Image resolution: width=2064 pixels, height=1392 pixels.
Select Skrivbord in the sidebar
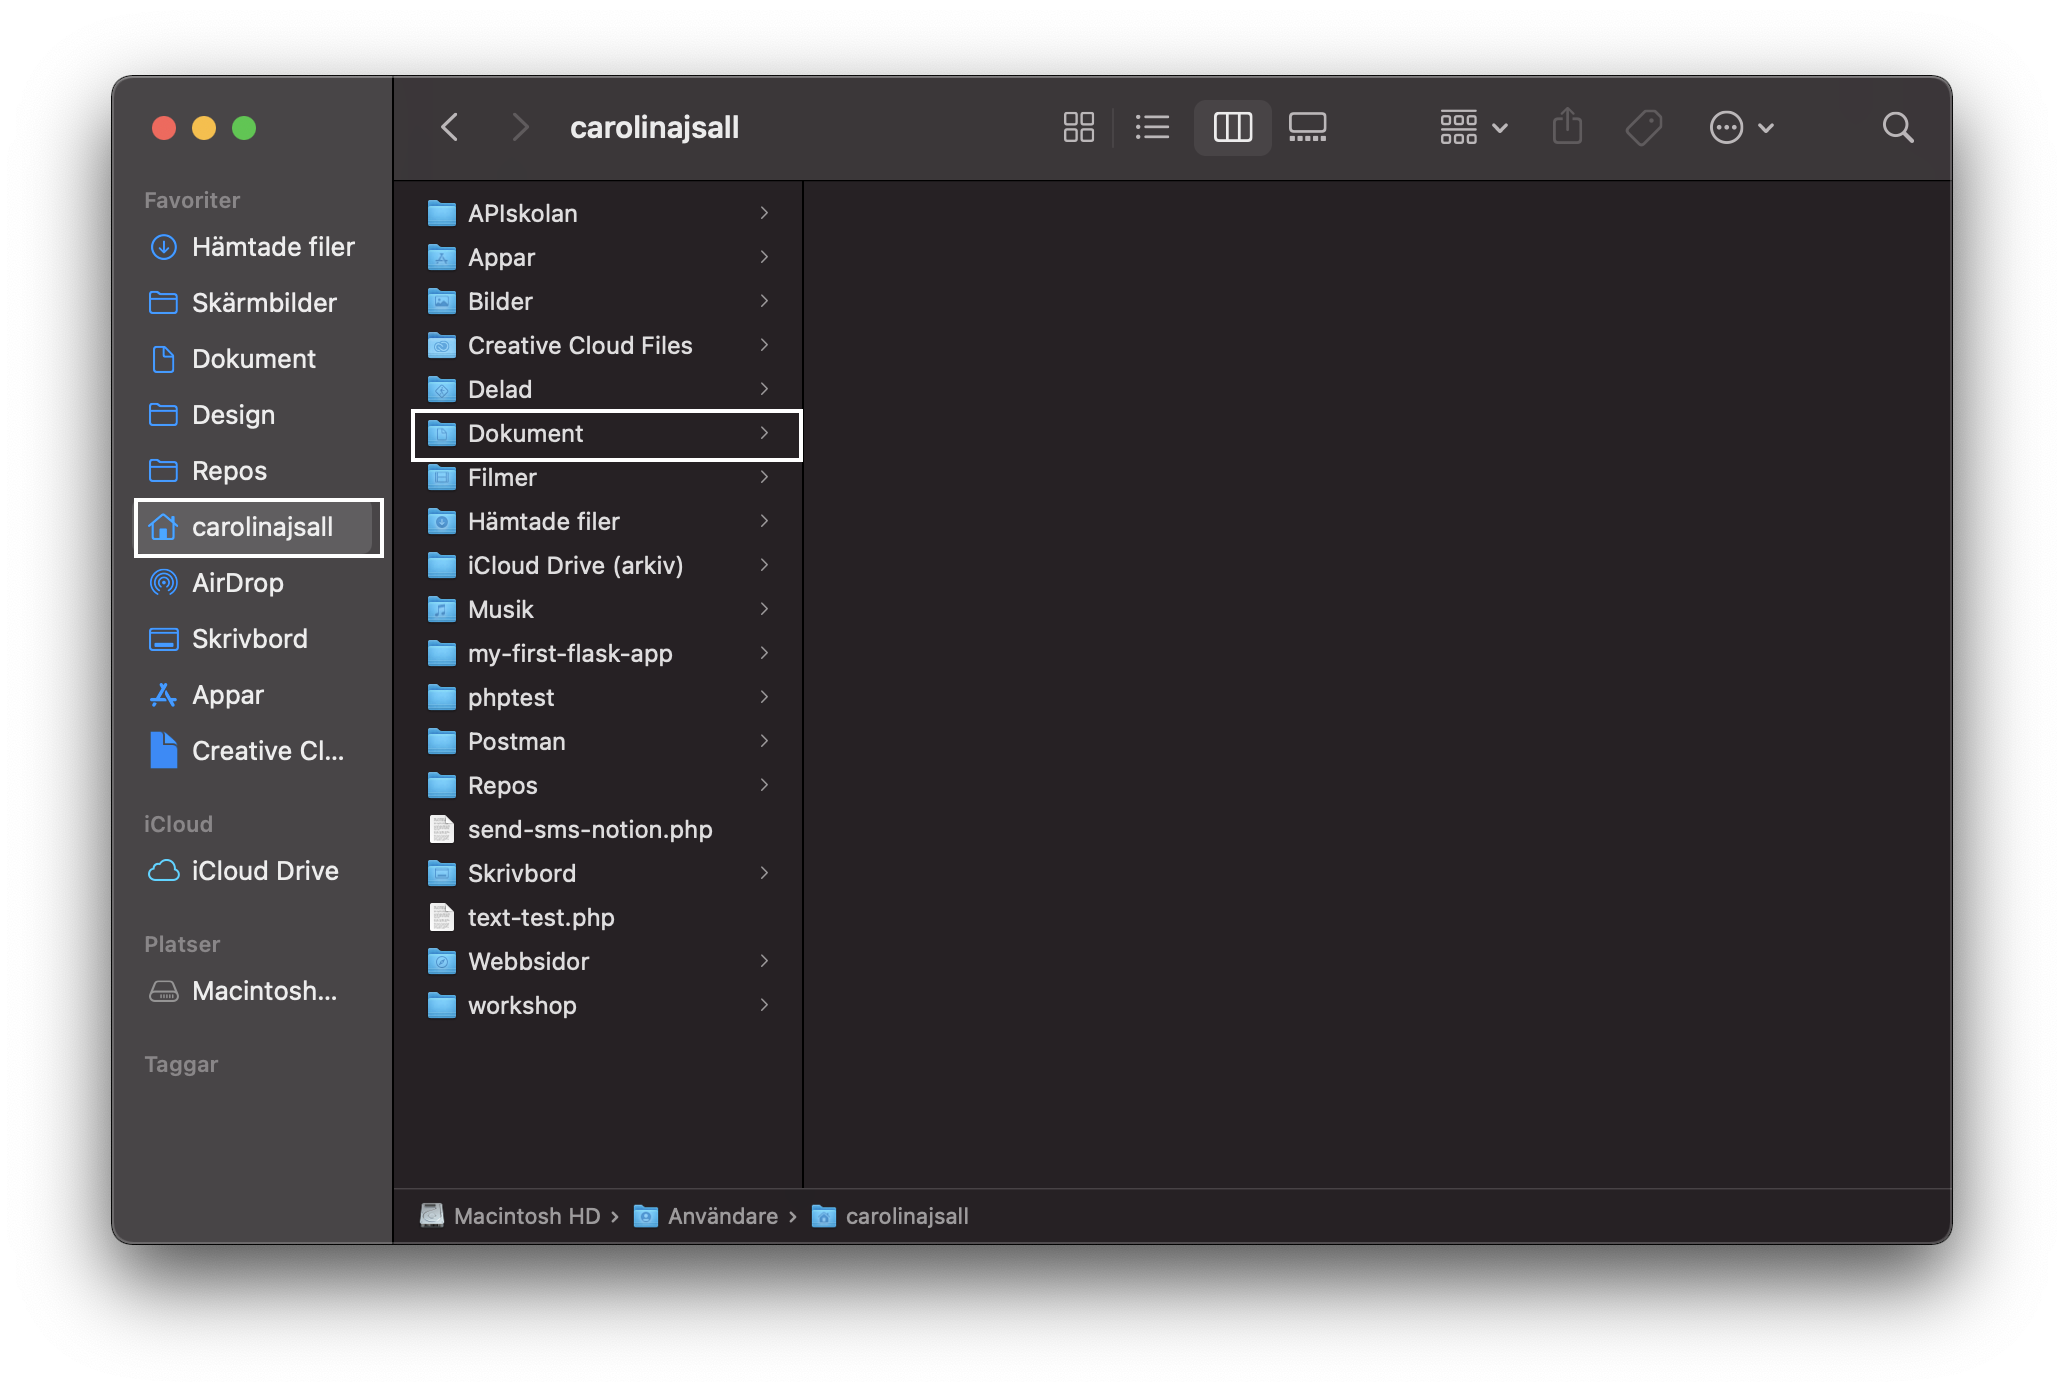pos(249,639)
